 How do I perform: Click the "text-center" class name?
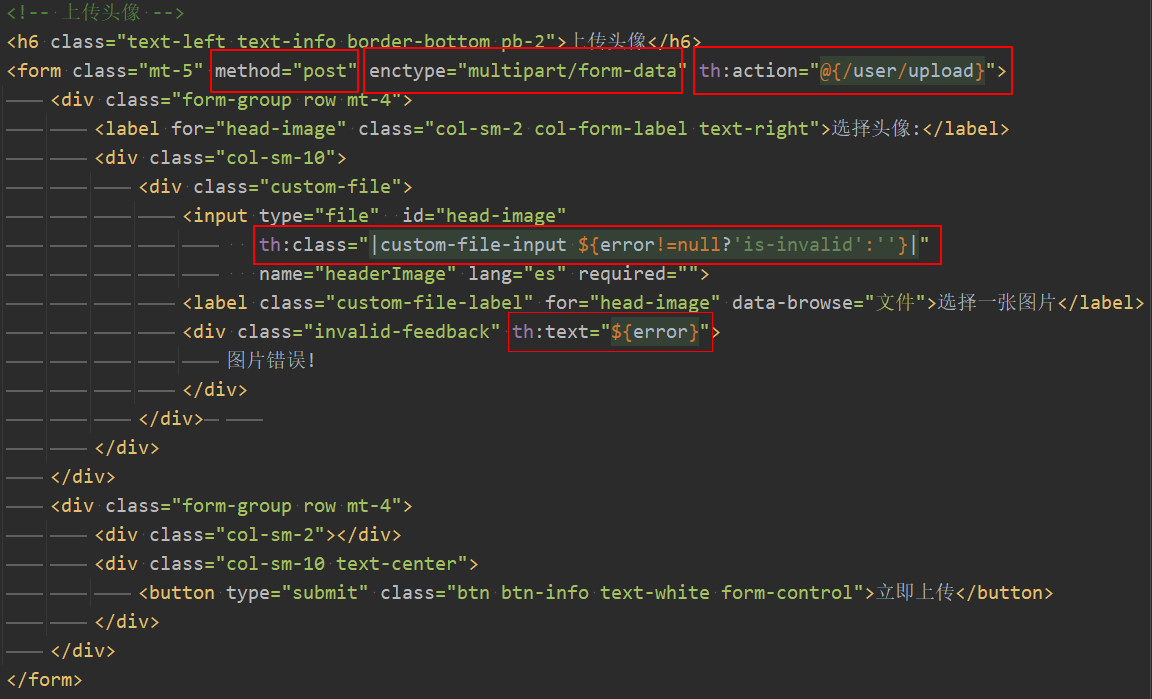(397, 564)
